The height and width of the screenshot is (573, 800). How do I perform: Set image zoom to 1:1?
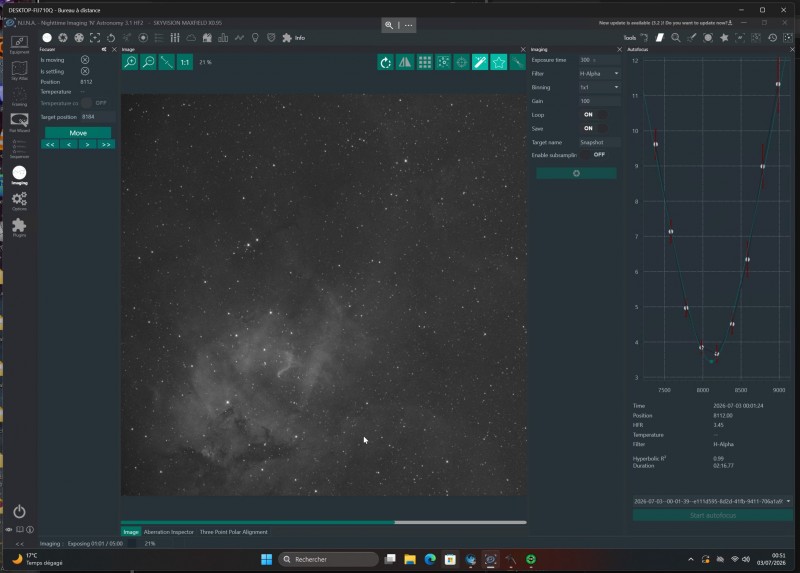point(185,62)
